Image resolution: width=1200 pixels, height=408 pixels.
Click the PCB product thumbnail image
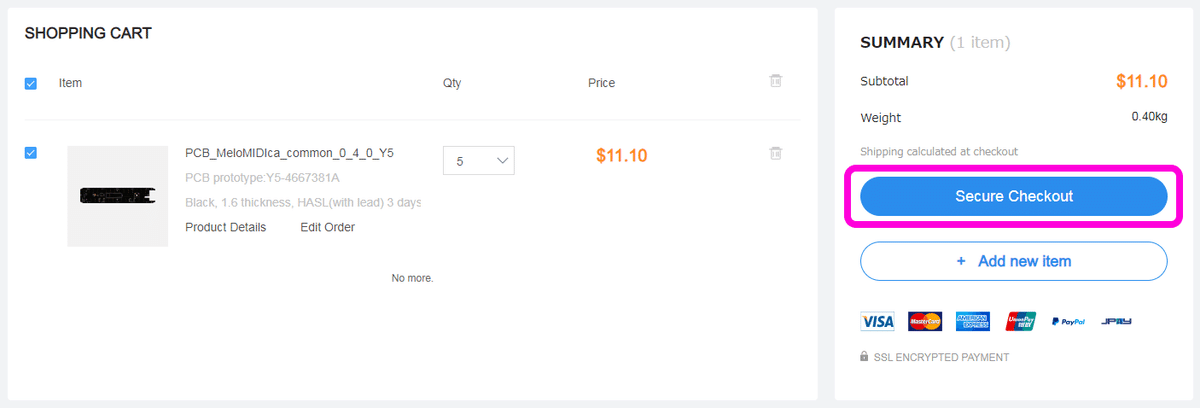[x=118, y=196]
